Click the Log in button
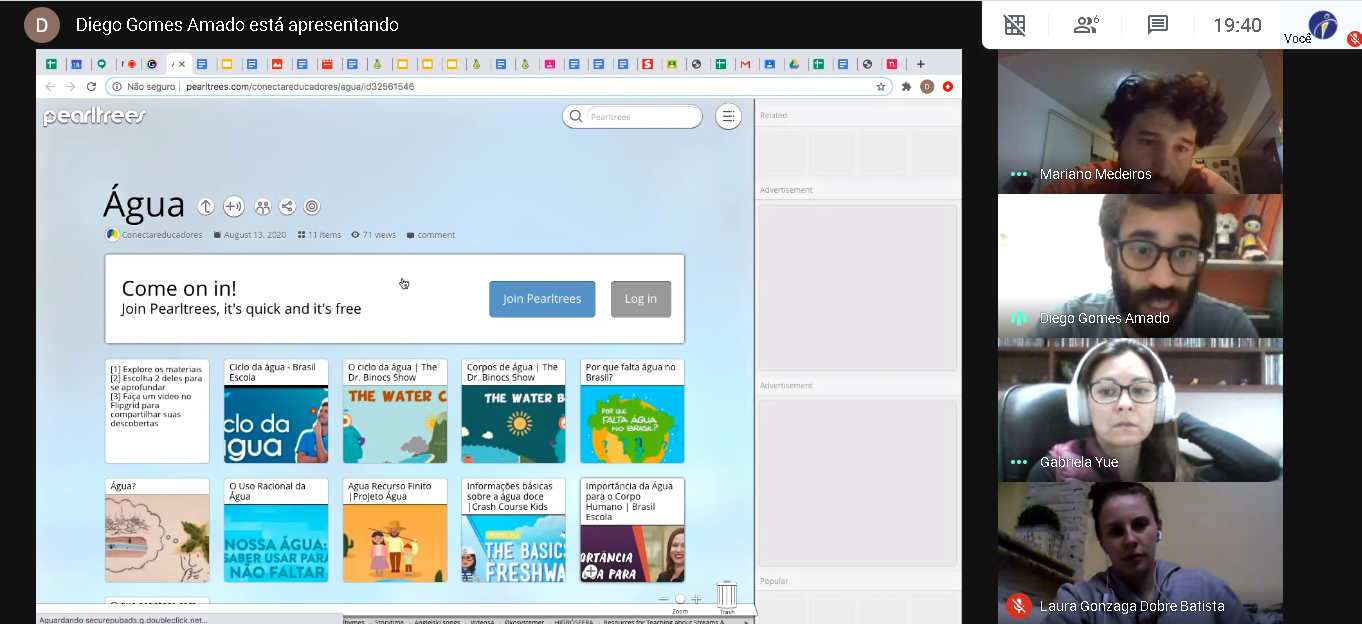Viewport: 1362px width, 624px height. tap(641, 299)
